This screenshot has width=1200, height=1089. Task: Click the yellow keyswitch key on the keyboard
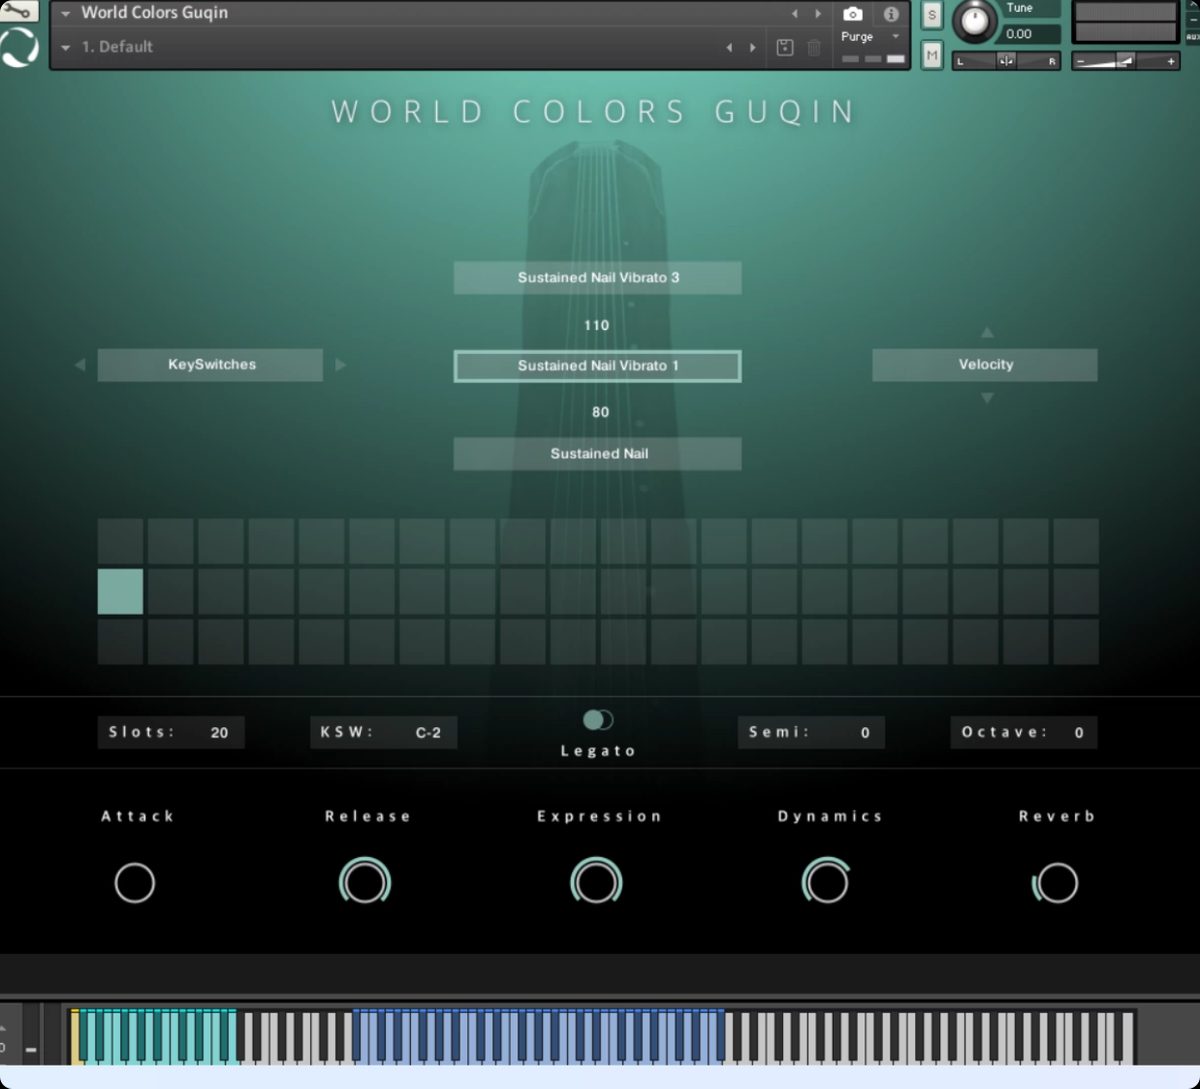coord(75,1036)
